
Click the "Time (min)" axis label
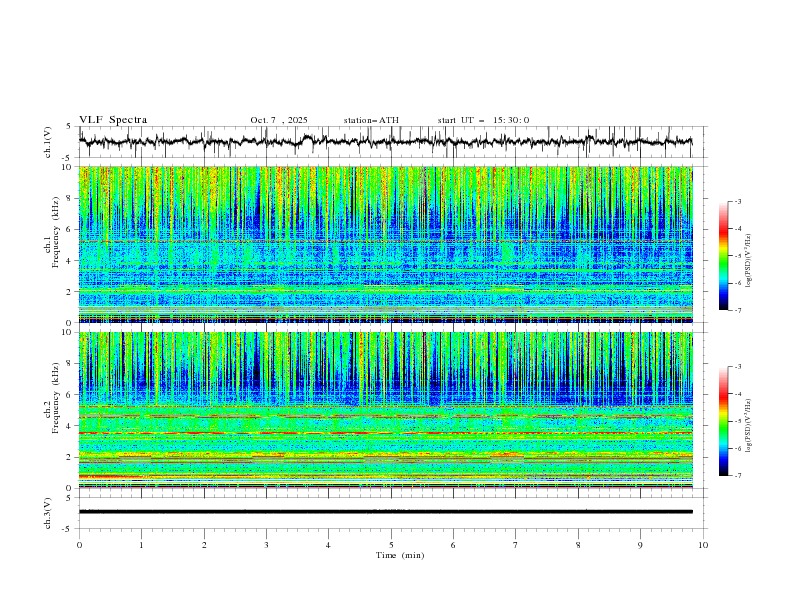pyautogui.click(x=400, y=555)
